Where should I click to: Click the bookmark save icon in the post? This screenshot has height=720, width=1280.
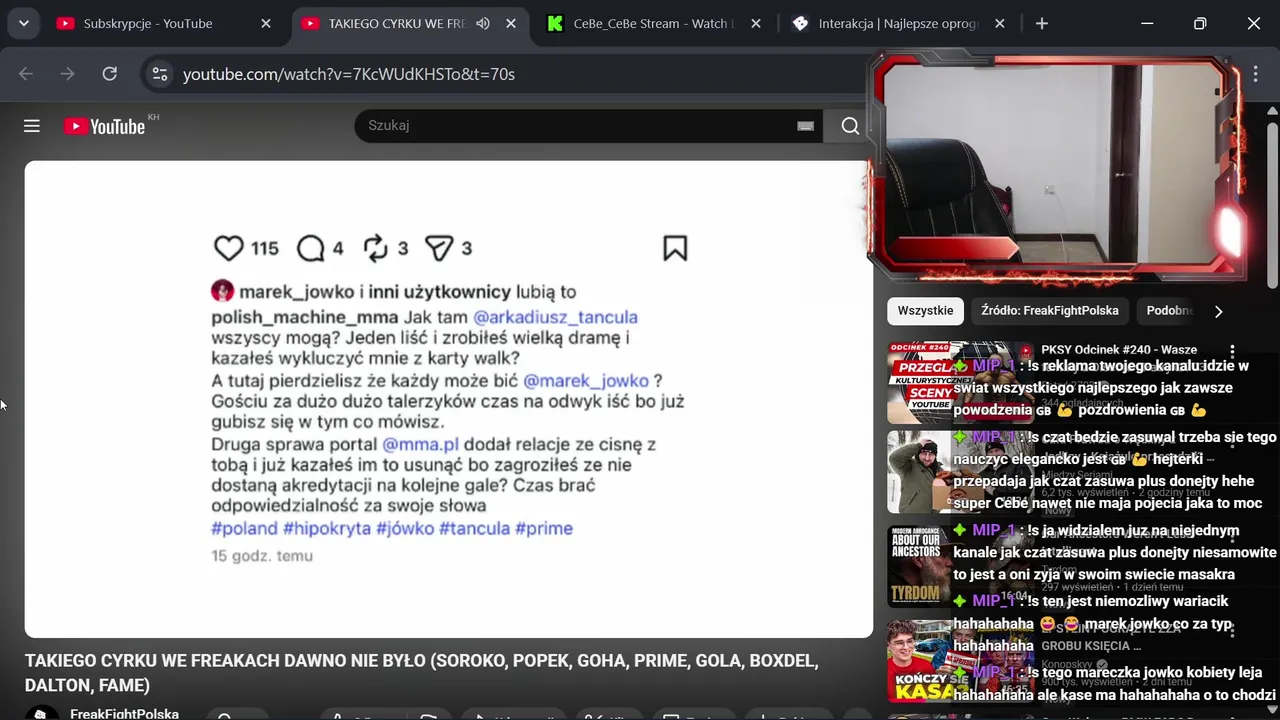(x=675, y=248)
